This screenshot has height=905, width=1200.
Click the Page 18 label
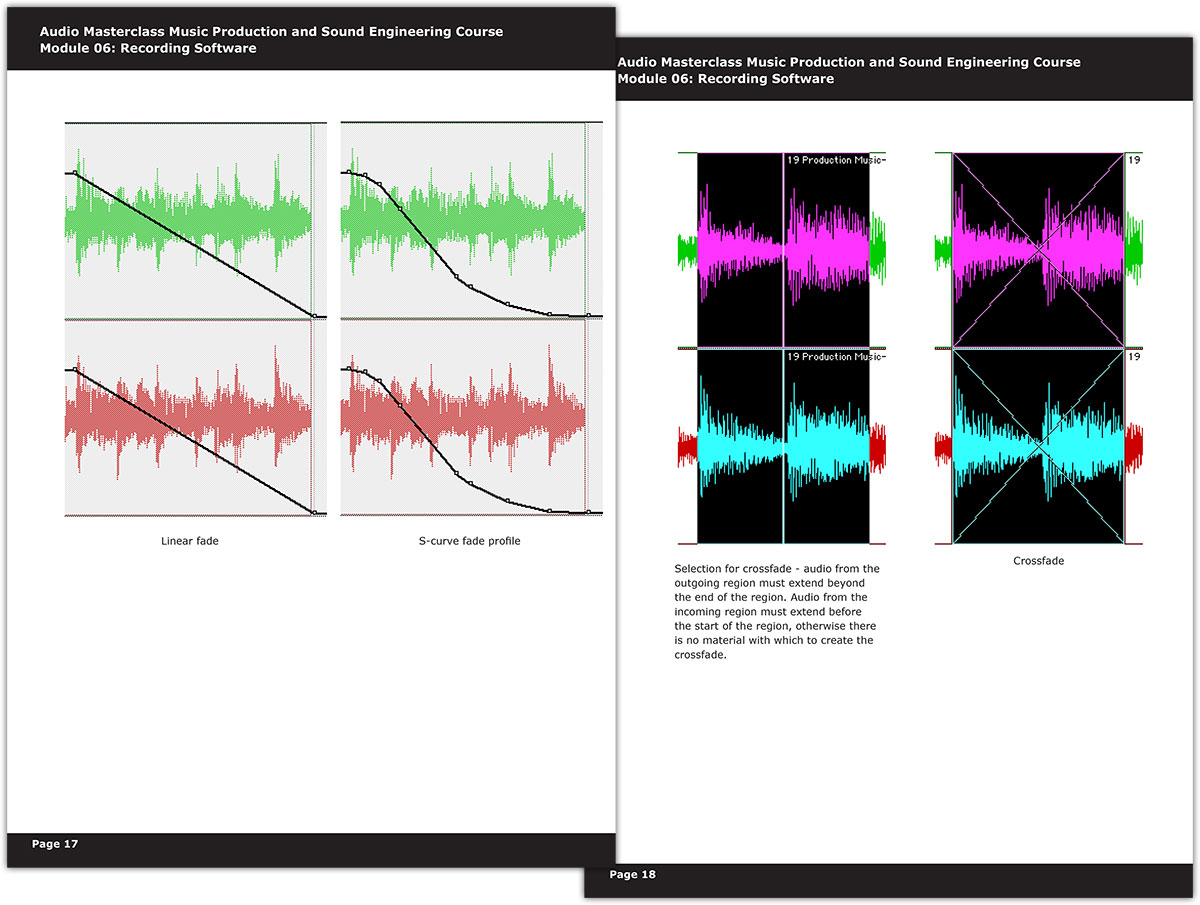tap(632, 874)
